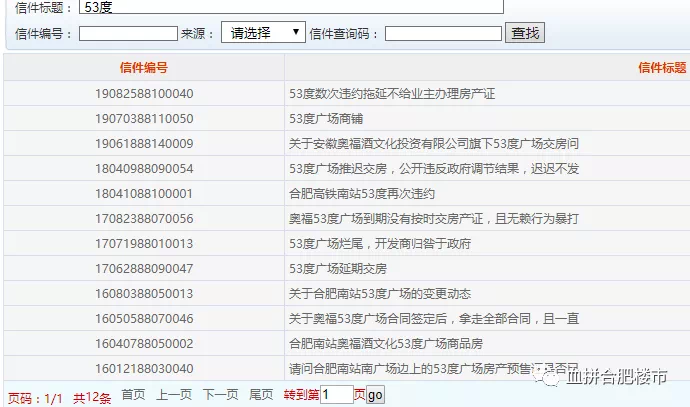The image size is (690, 407).
Task: Click the 上一页 previous page link
Action: pyautogui.click(x=174, y=395)
